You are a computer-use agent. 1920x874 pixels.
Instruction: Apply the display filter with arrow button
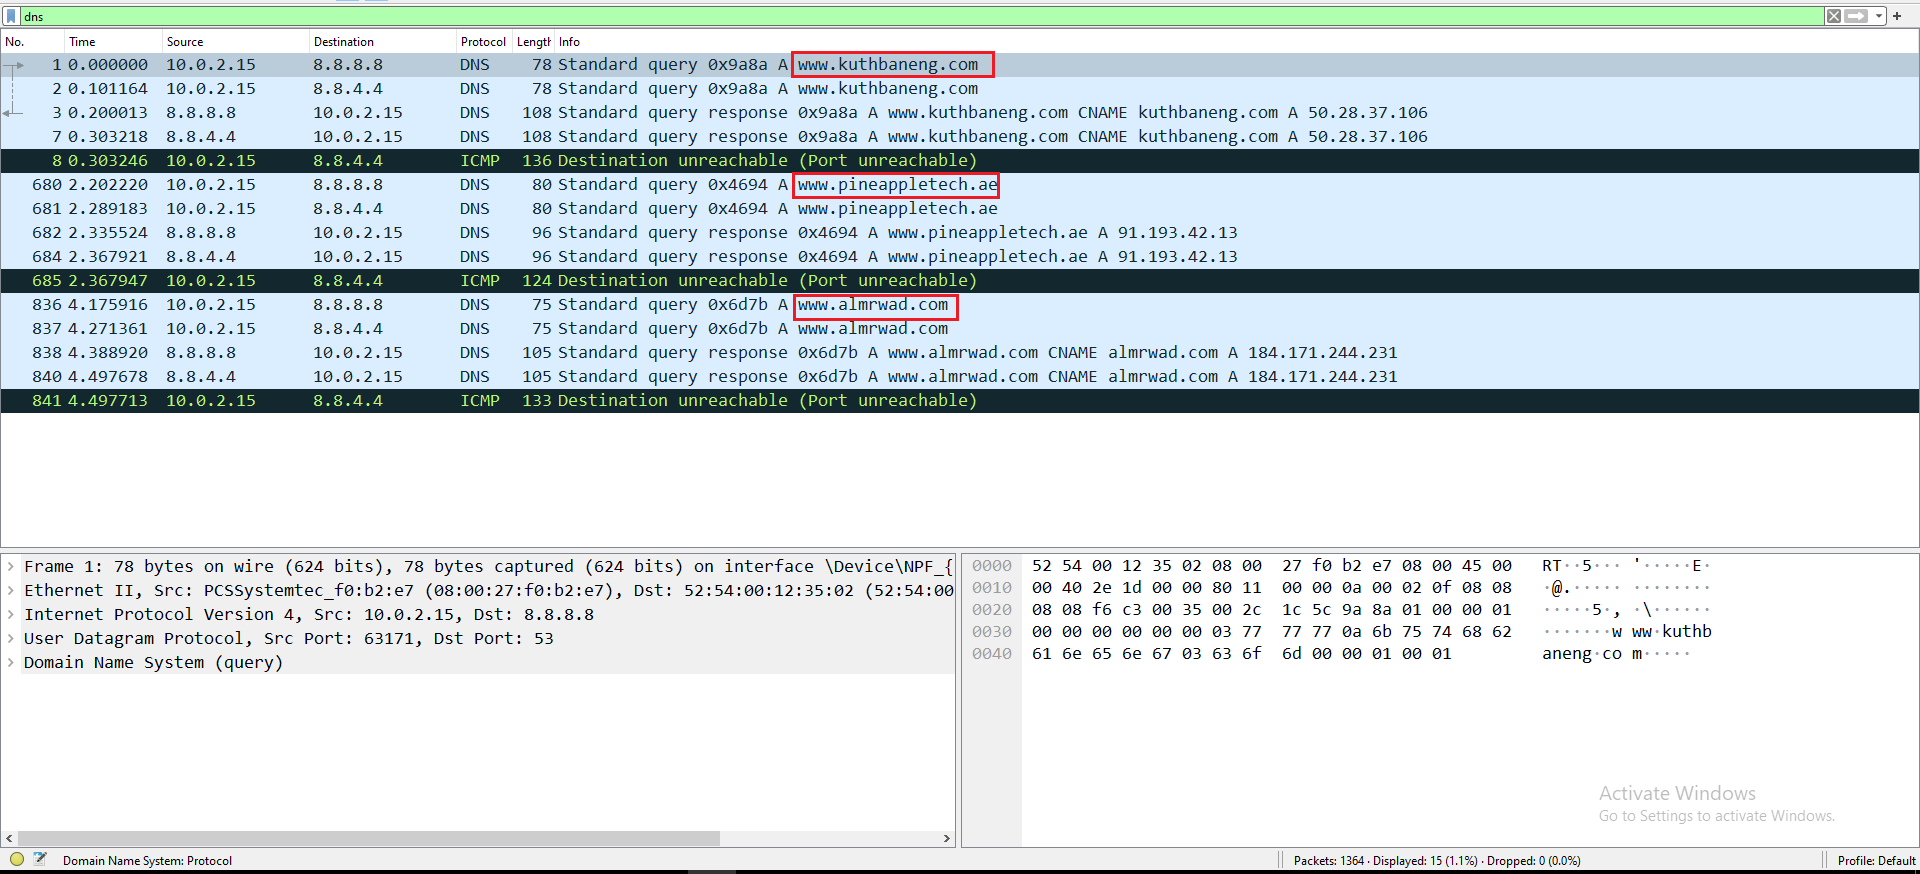pyautogui.click(x=1856, y=16)
